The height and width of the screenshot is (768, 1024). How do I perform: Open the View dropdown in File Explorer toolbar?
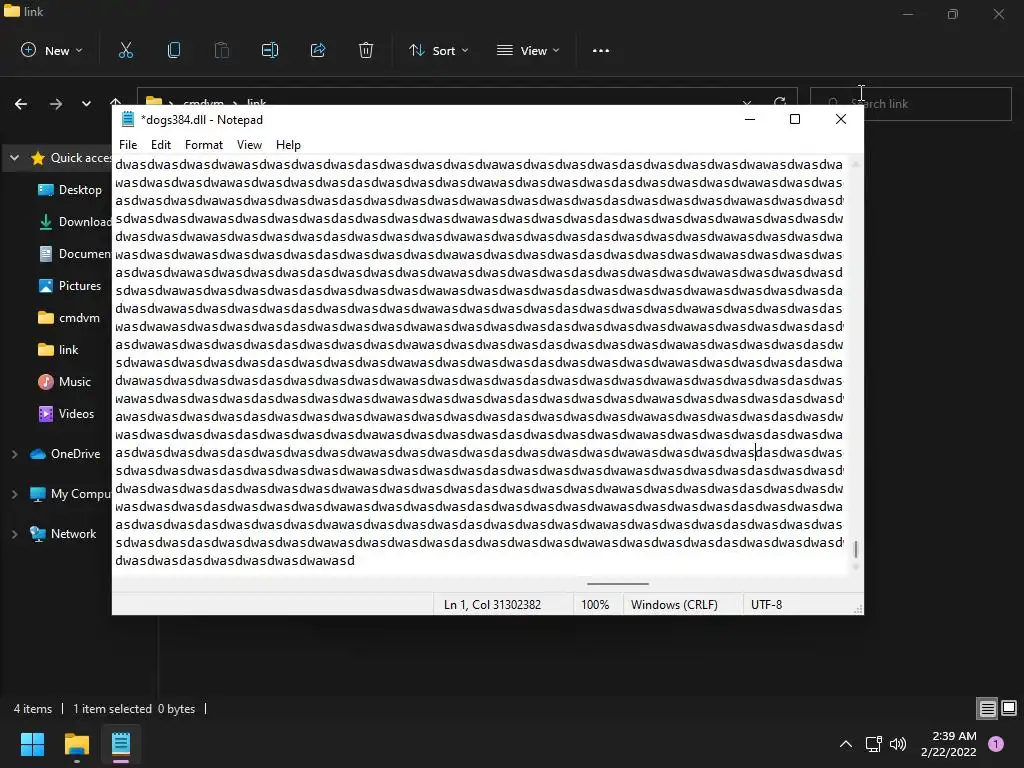tap(528, 50)
